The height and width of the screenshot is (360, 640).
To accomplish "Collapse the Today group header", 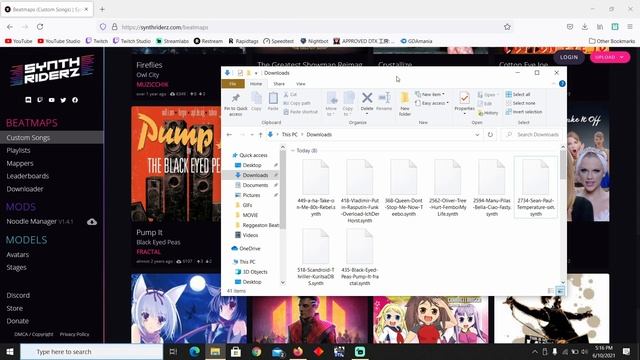I will 293,151.
